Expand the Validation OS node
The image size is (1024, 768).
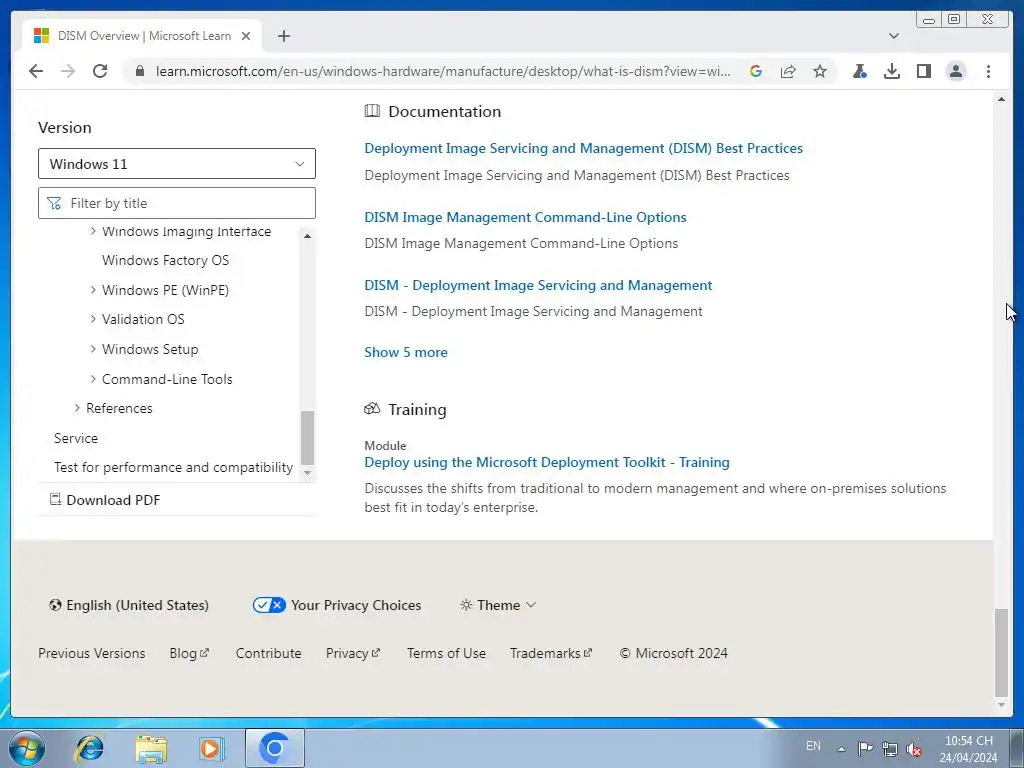(93, 319)
